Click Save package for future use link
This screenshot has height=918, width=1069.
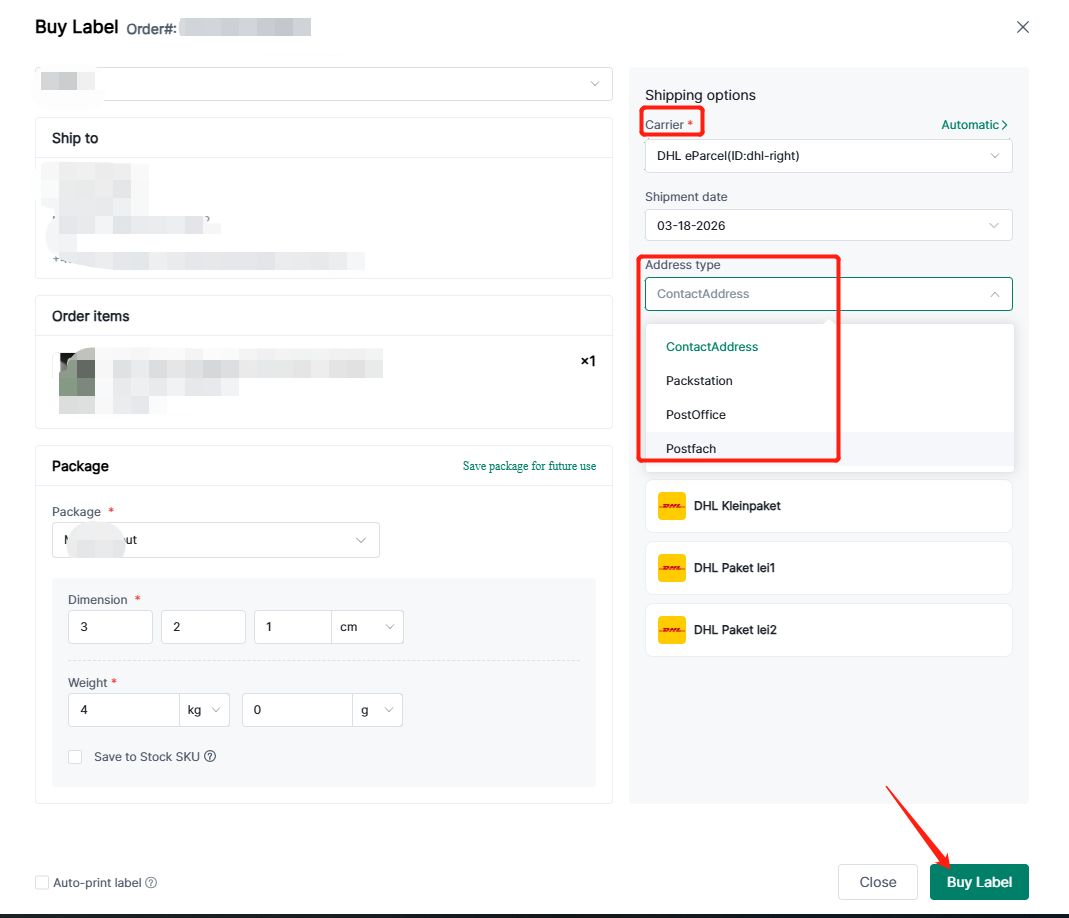pos(529,466)
